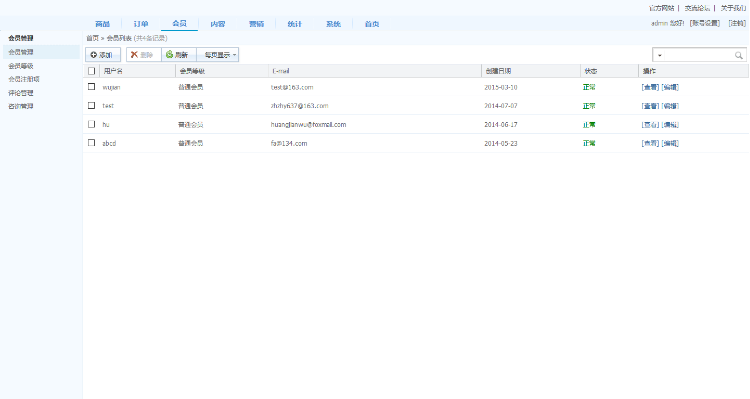Click 编辑 for user wujan

pos(670,87)
